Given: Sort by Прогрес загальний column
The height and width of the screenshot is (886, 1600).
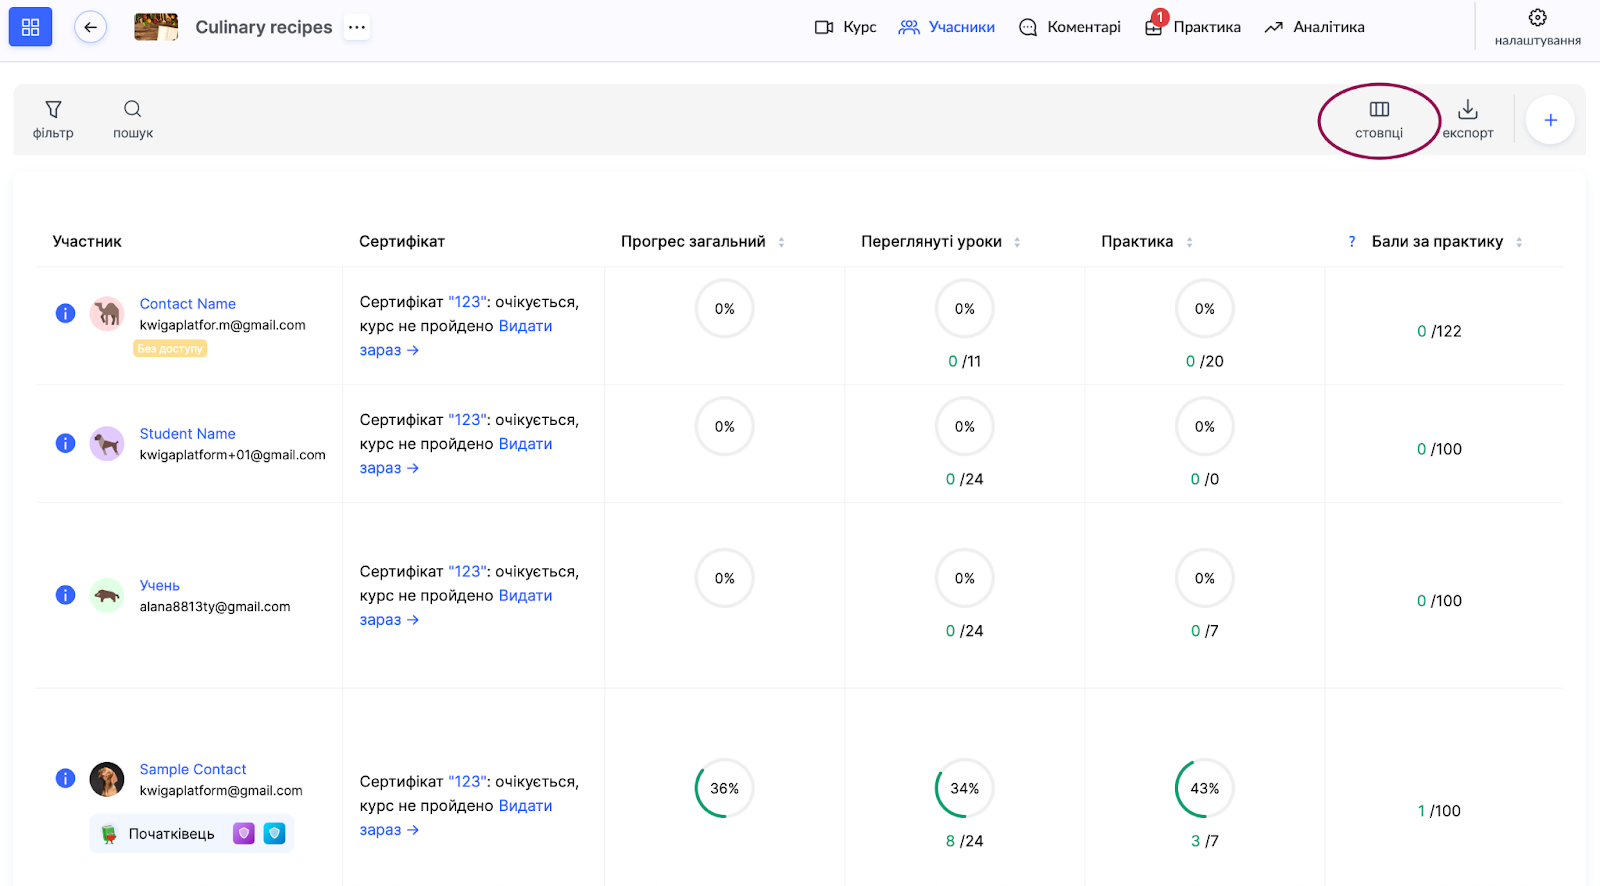Looking at the screenshot, I should [x=781, y=242].
